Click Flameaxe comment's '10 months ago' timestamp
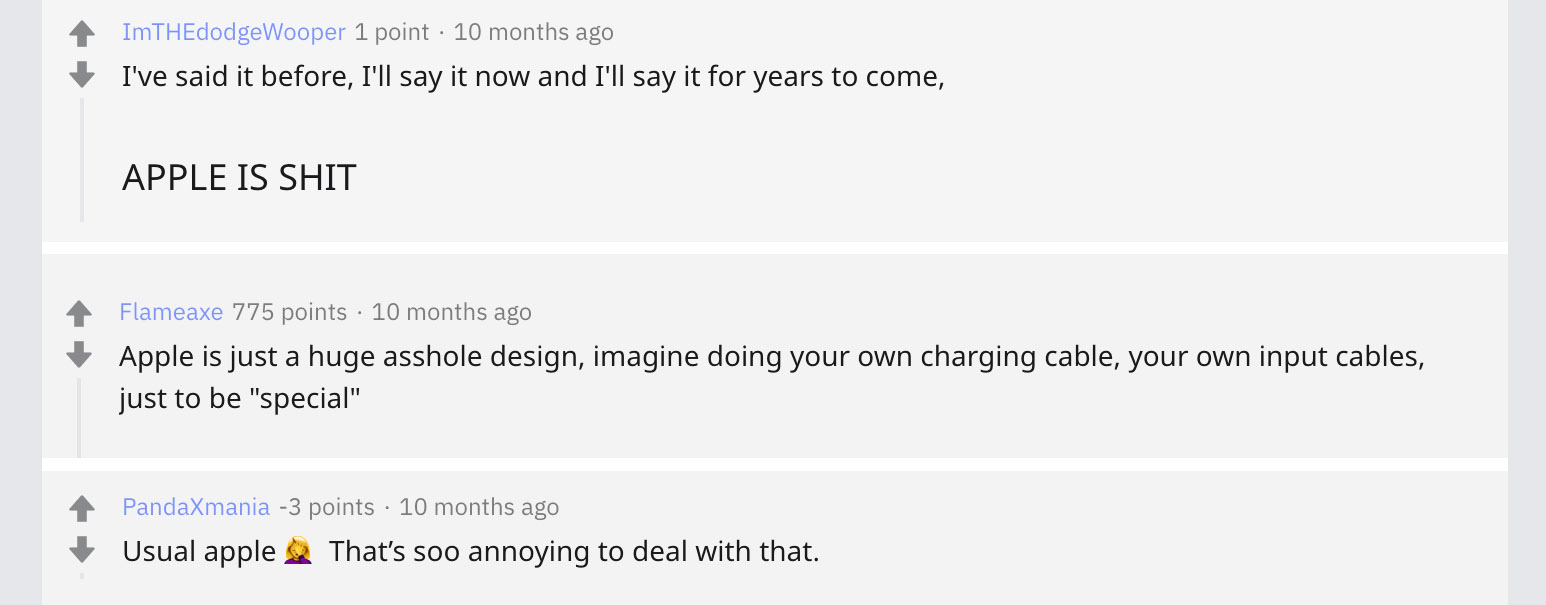 click(451, 312)
